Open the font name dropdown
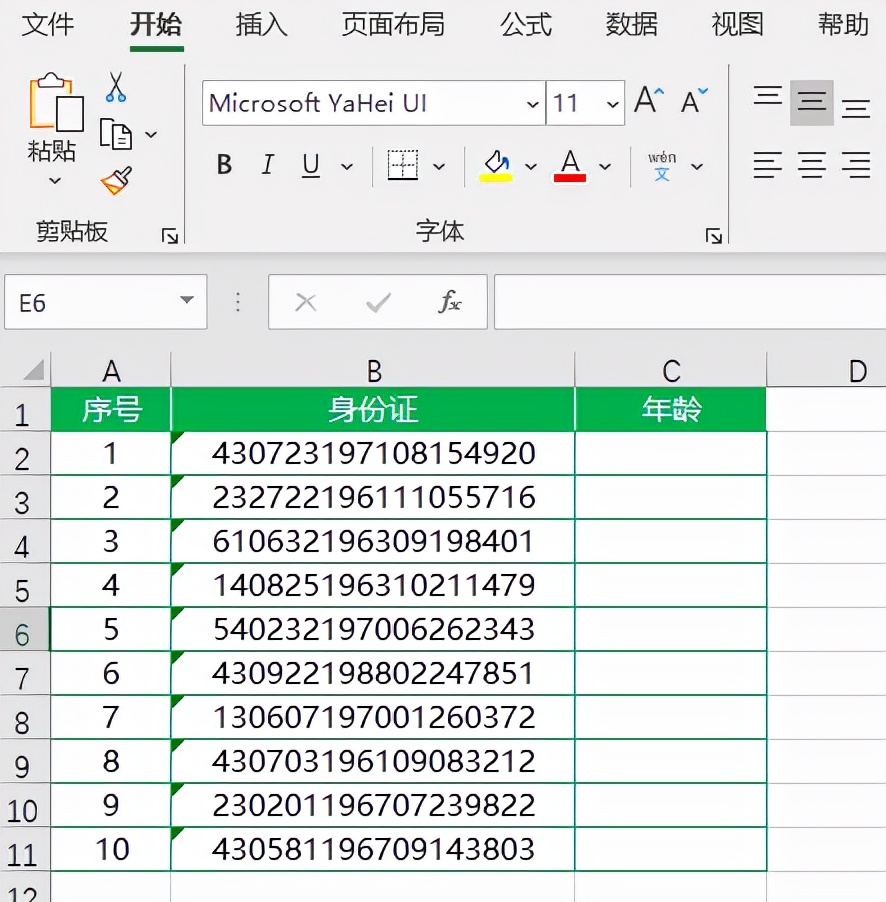886x902 pixels. 532,104
